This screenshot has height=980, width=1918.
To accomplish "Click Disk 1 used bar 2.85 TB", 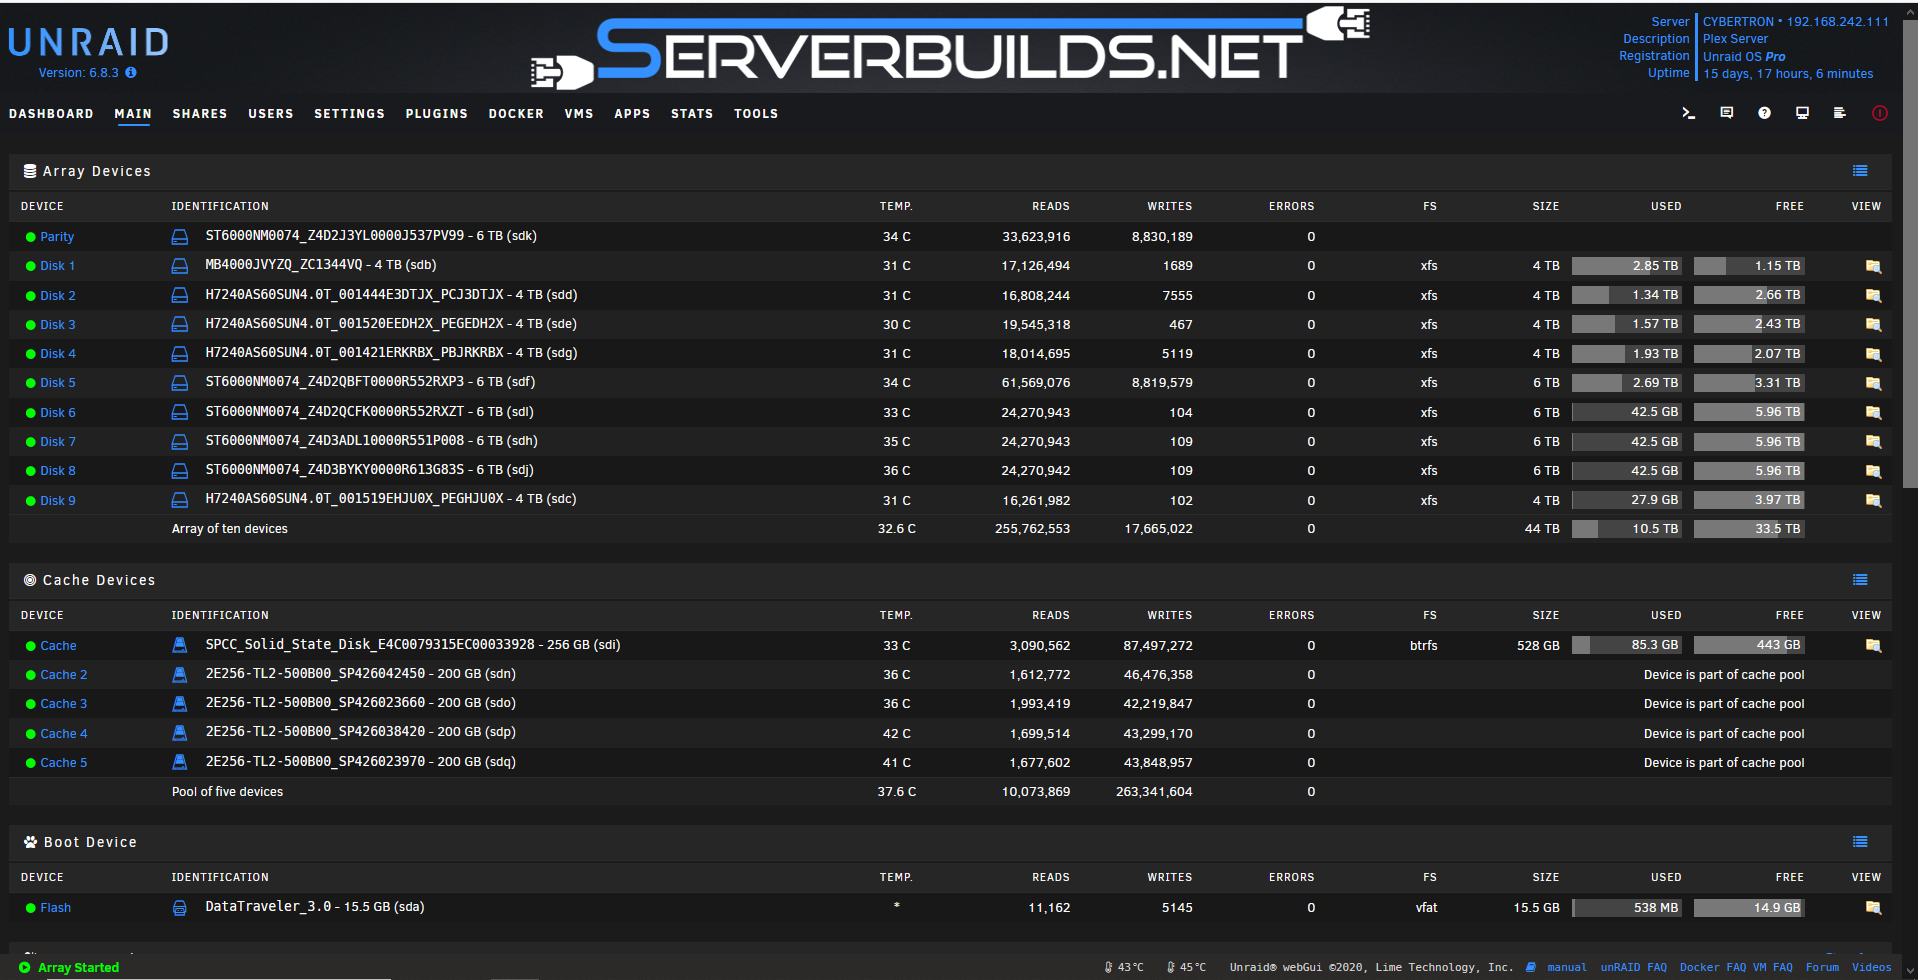I will coord(1627,266).
